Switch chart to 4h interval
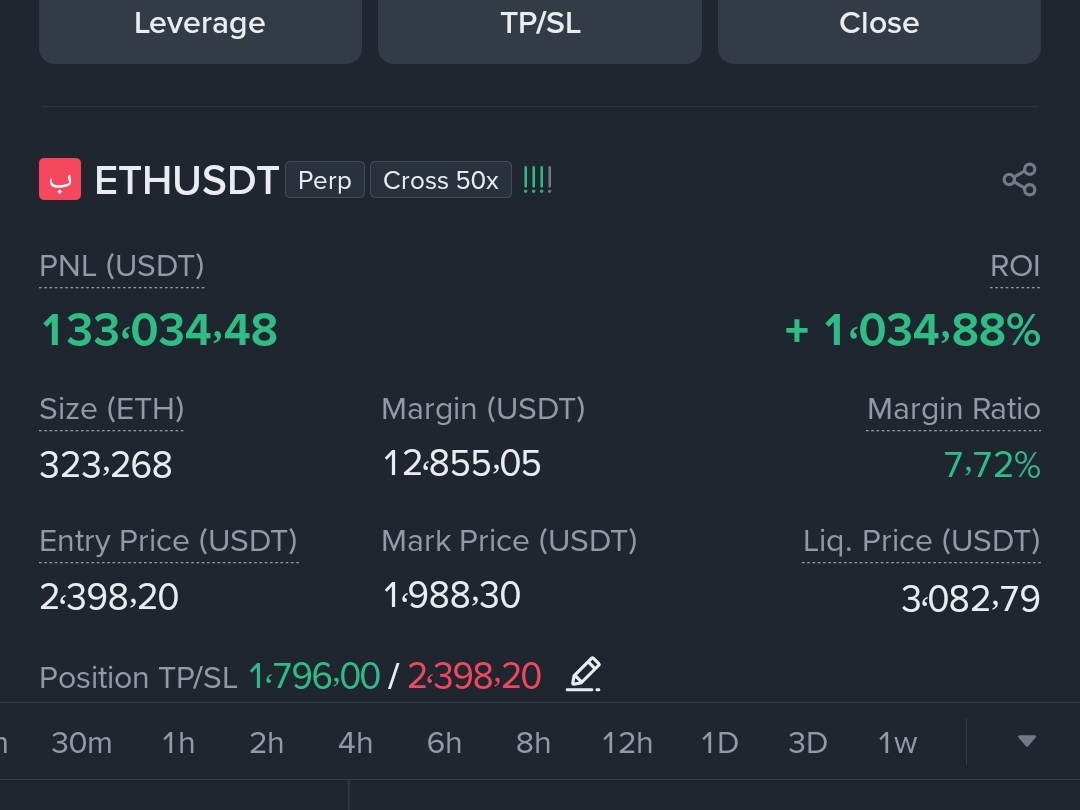 [x=355, y=743]
